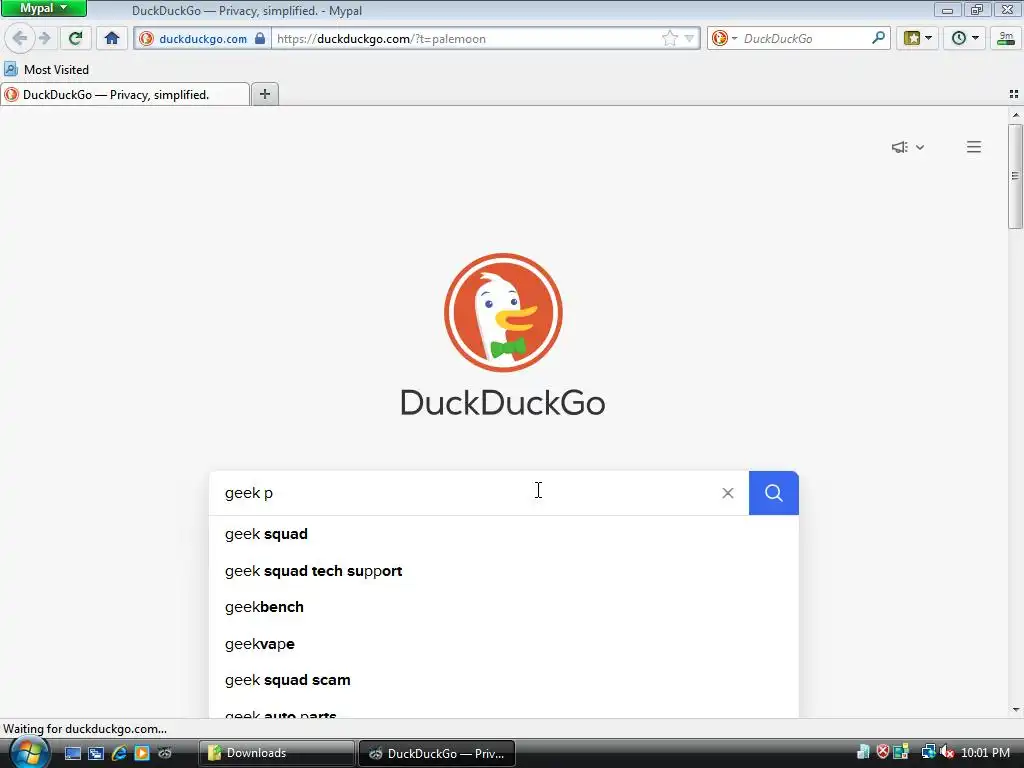This screenshot has height=768, width=1024.
Task: Click the toolbar search magnifier icon
Action: [878, 38]
